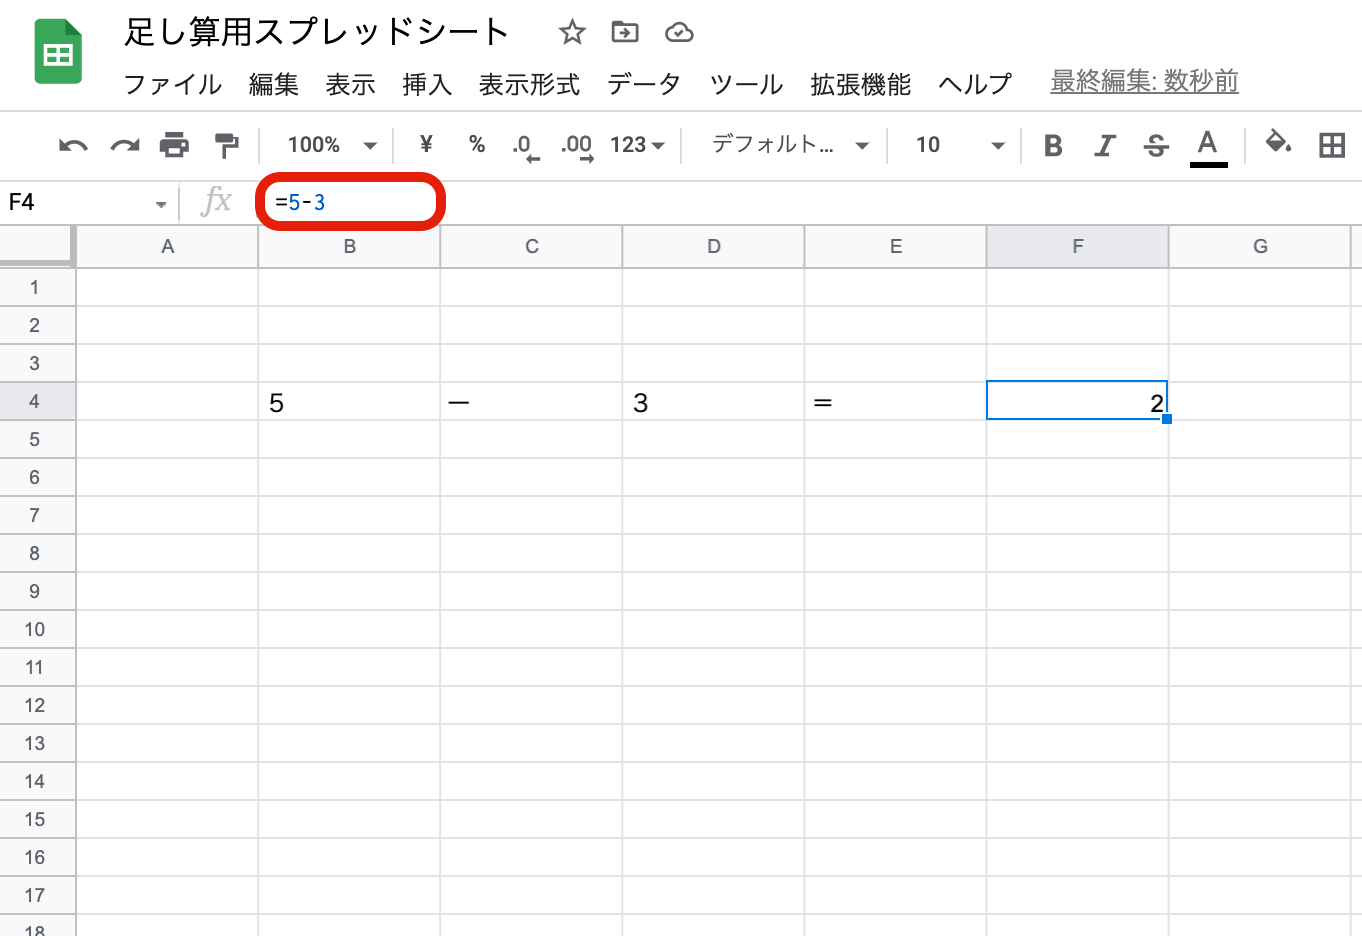Open the 表示 menu
The width and height of the screenshot is (1362, 936).
click(x=350, y=84)
